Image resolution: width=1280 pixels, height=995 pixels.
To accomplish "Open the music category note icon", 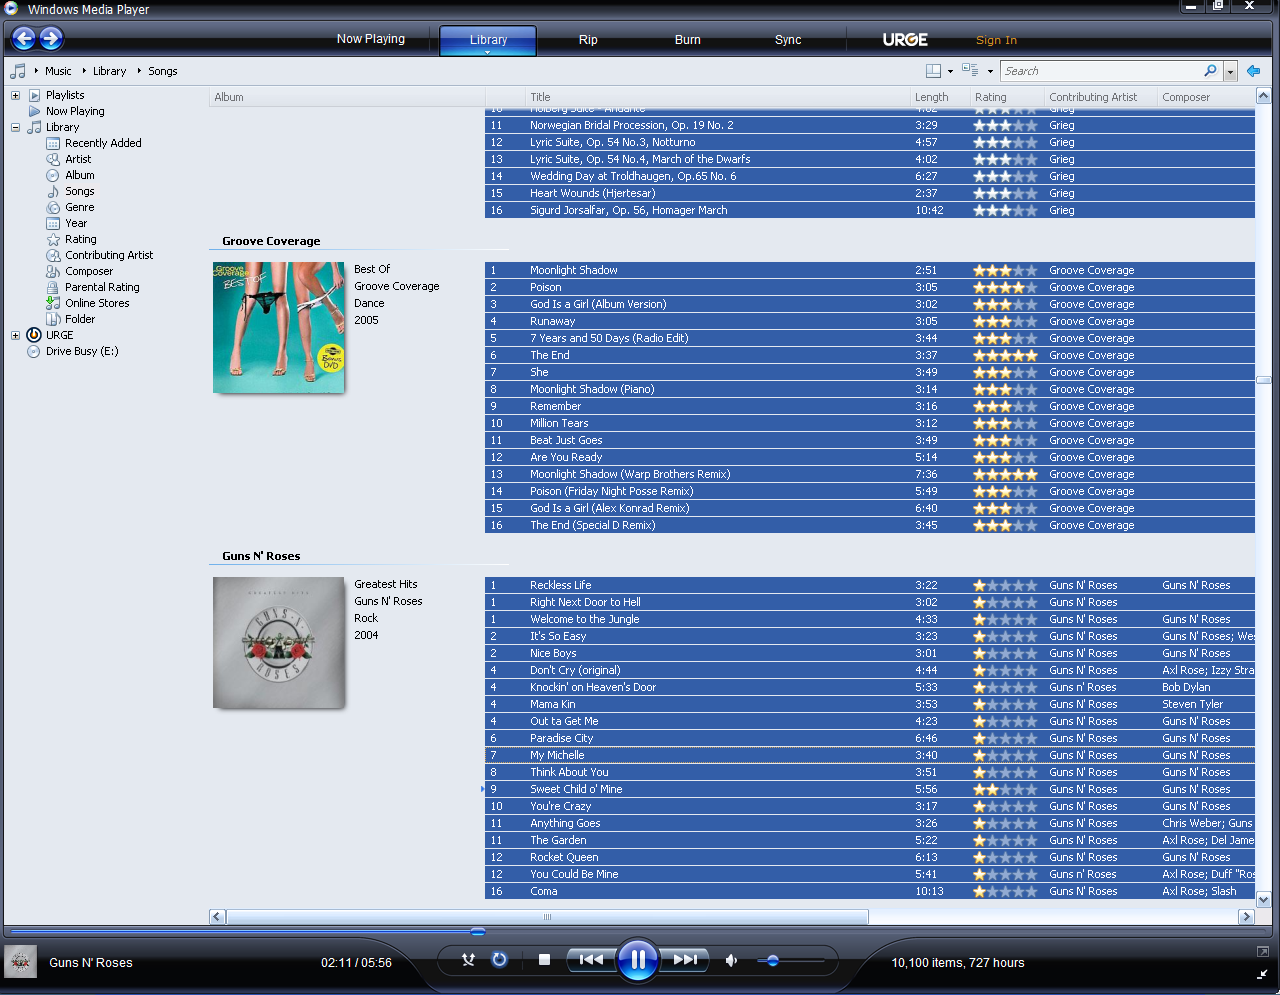I will pyautogui.click(x=17, y=71).
